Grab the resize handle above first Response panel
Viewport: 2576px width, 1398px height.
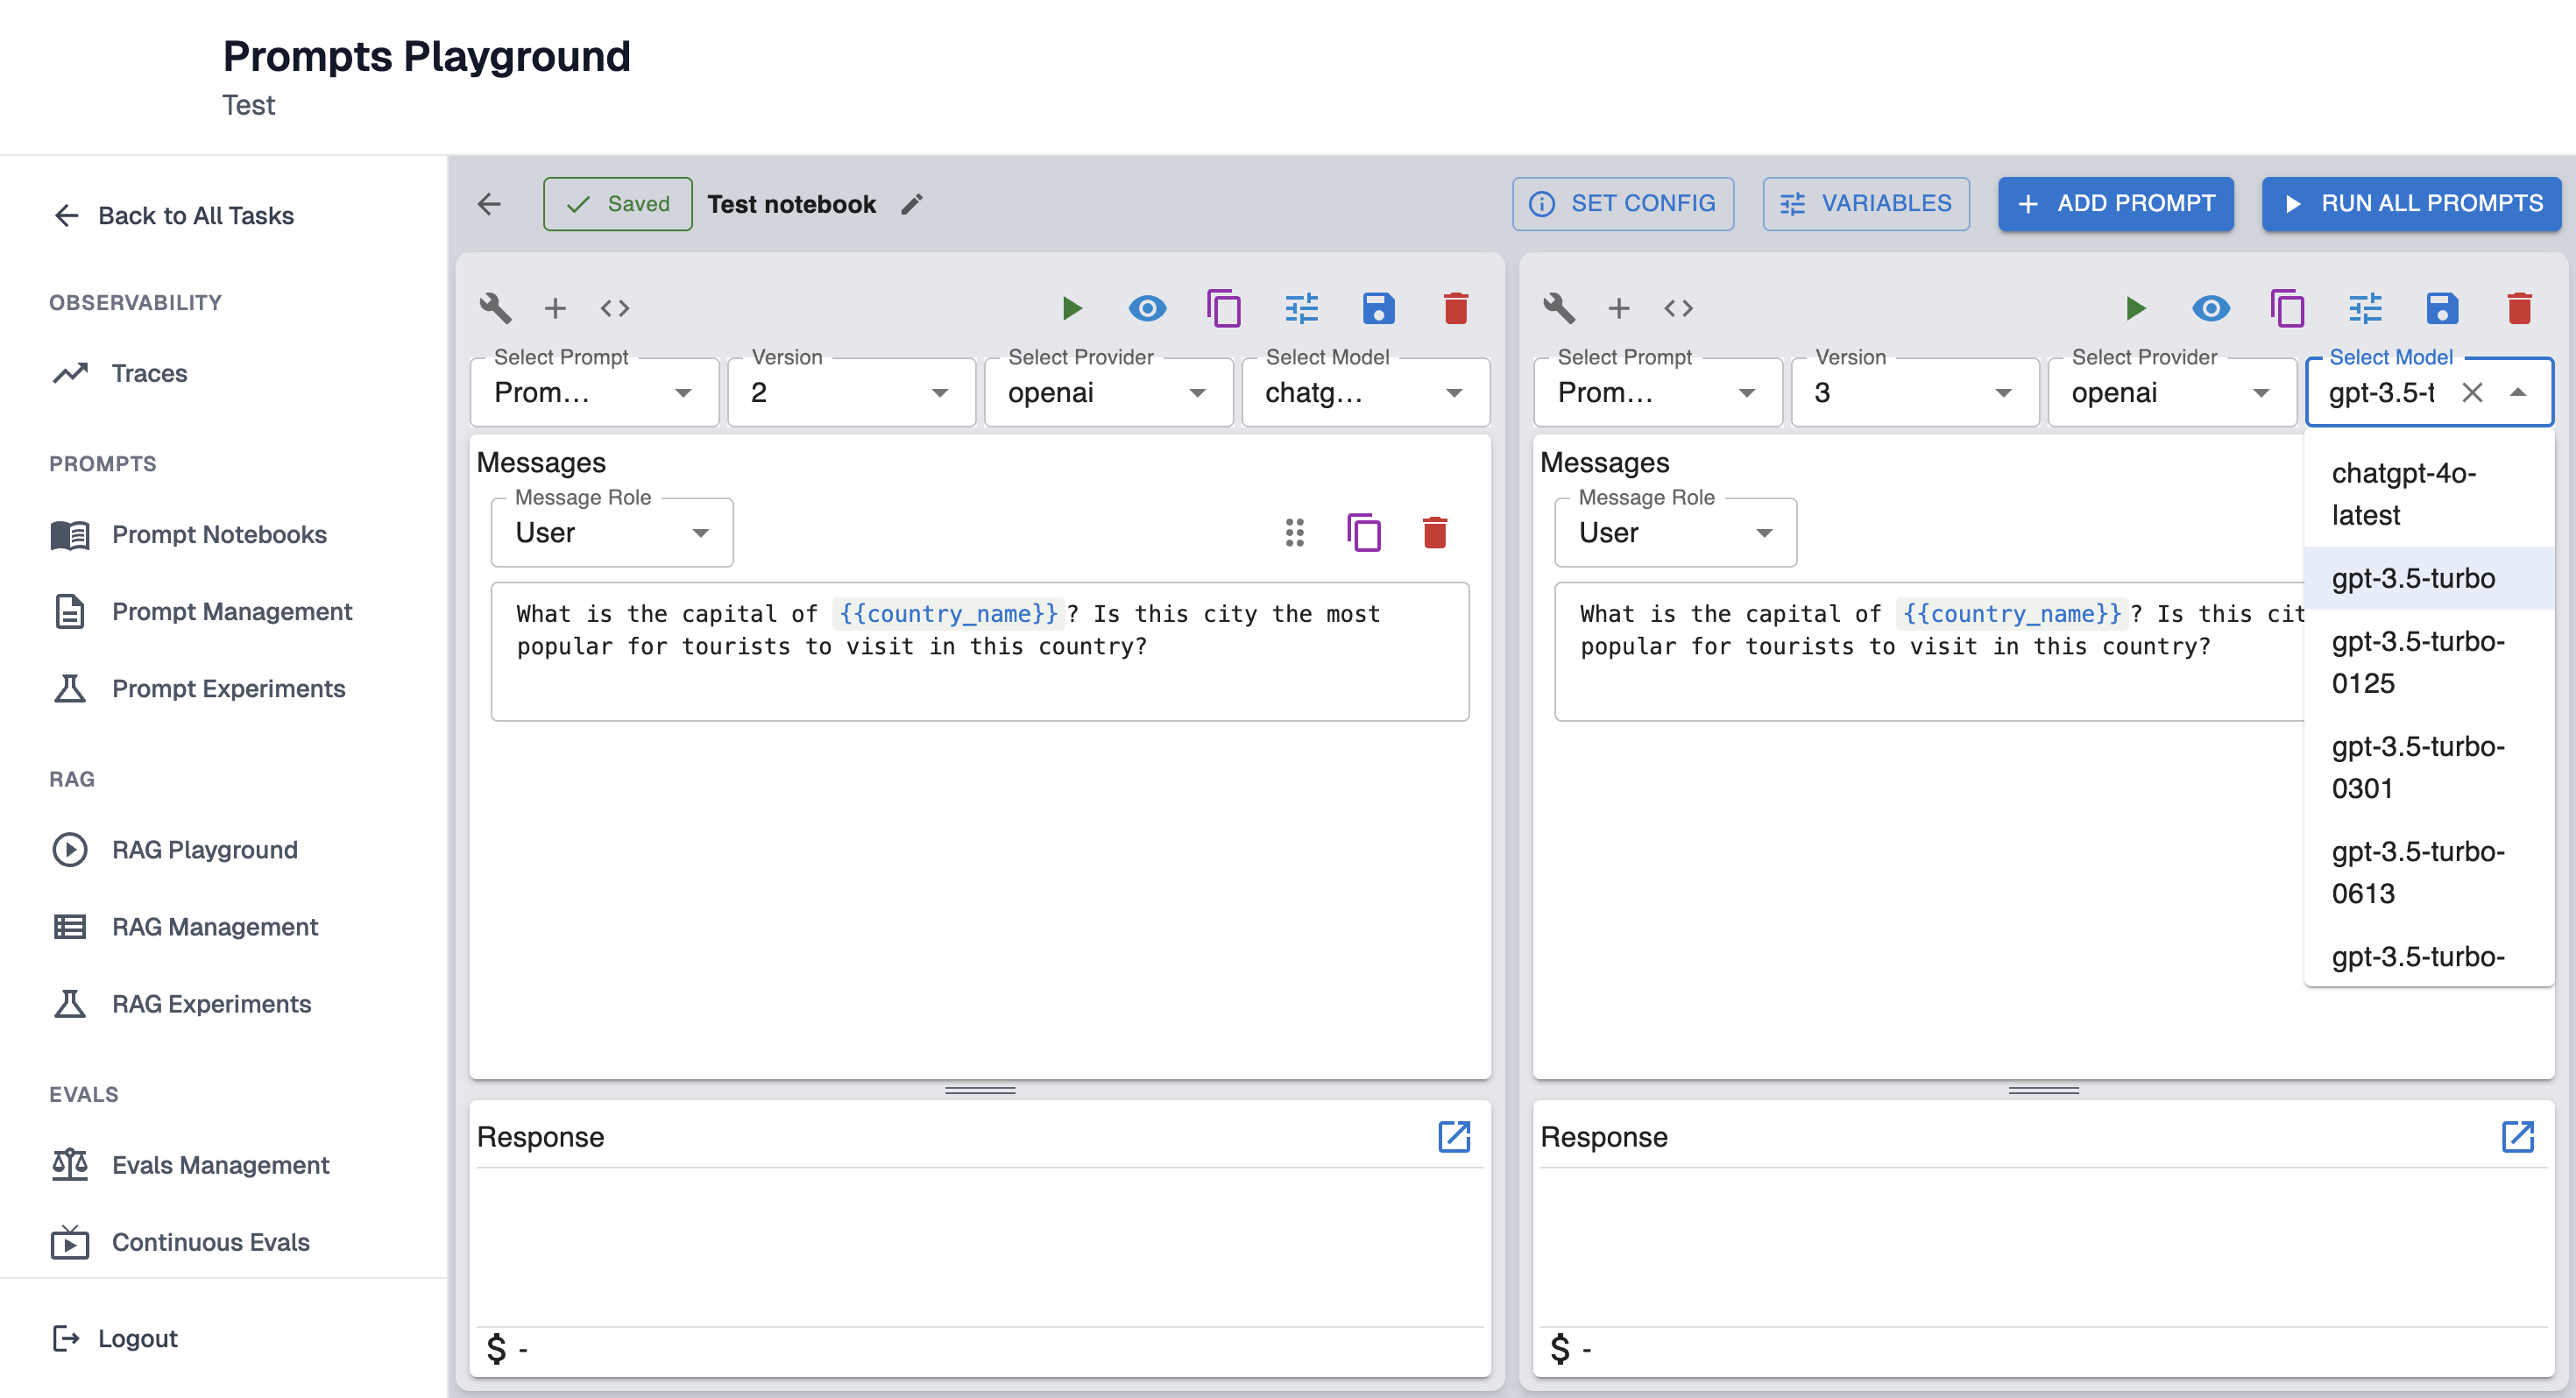979,1090
